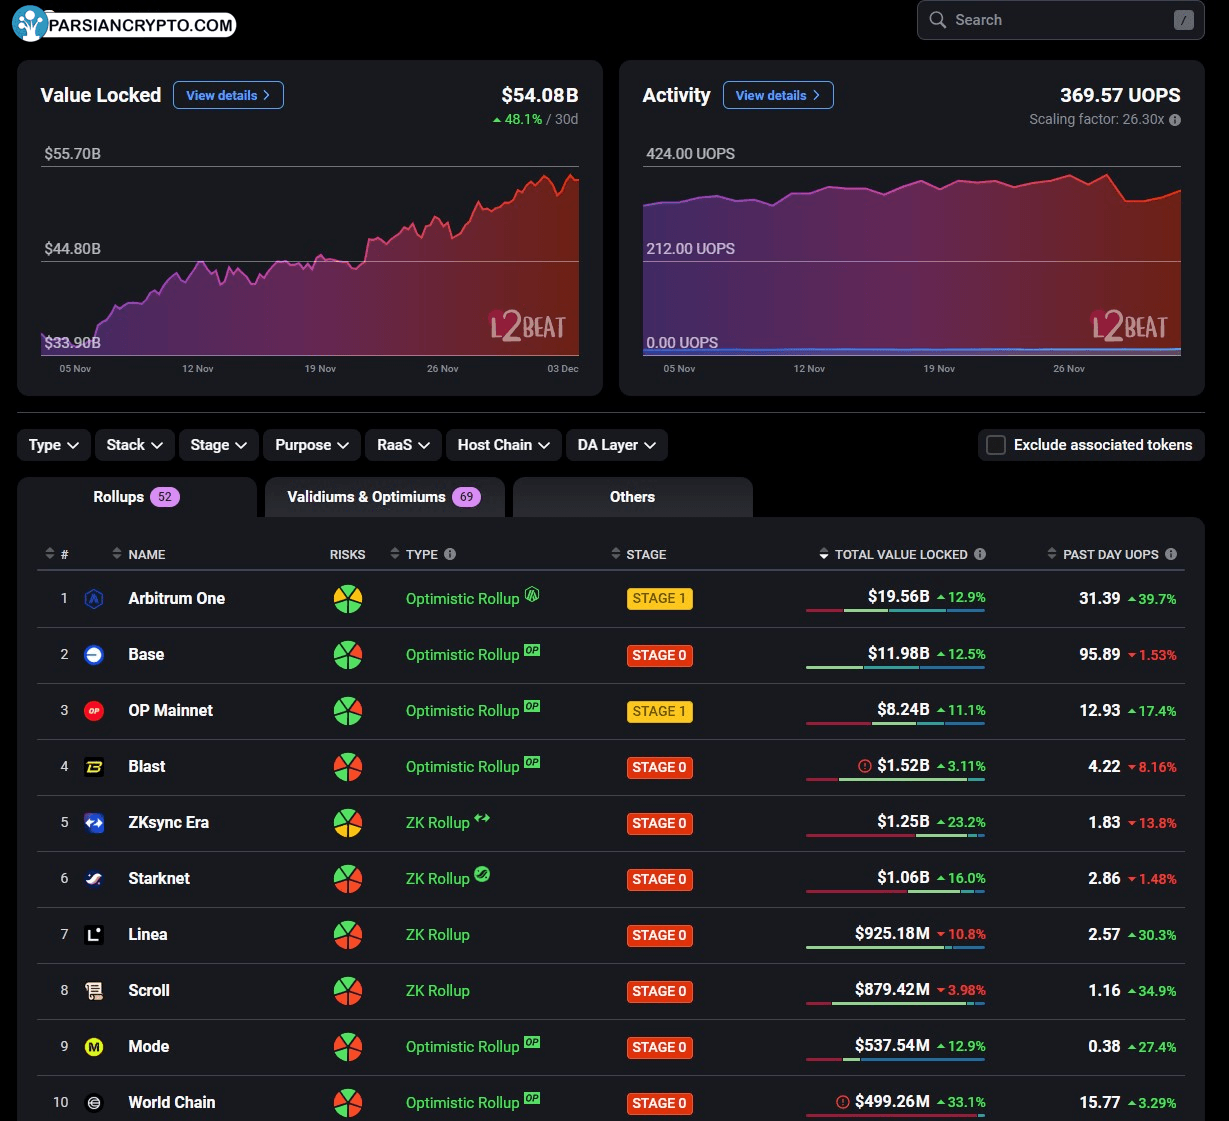1229x1121 pixels.
Task: Click Arbitrum One TVL breakdown bar
Action: 895,610
